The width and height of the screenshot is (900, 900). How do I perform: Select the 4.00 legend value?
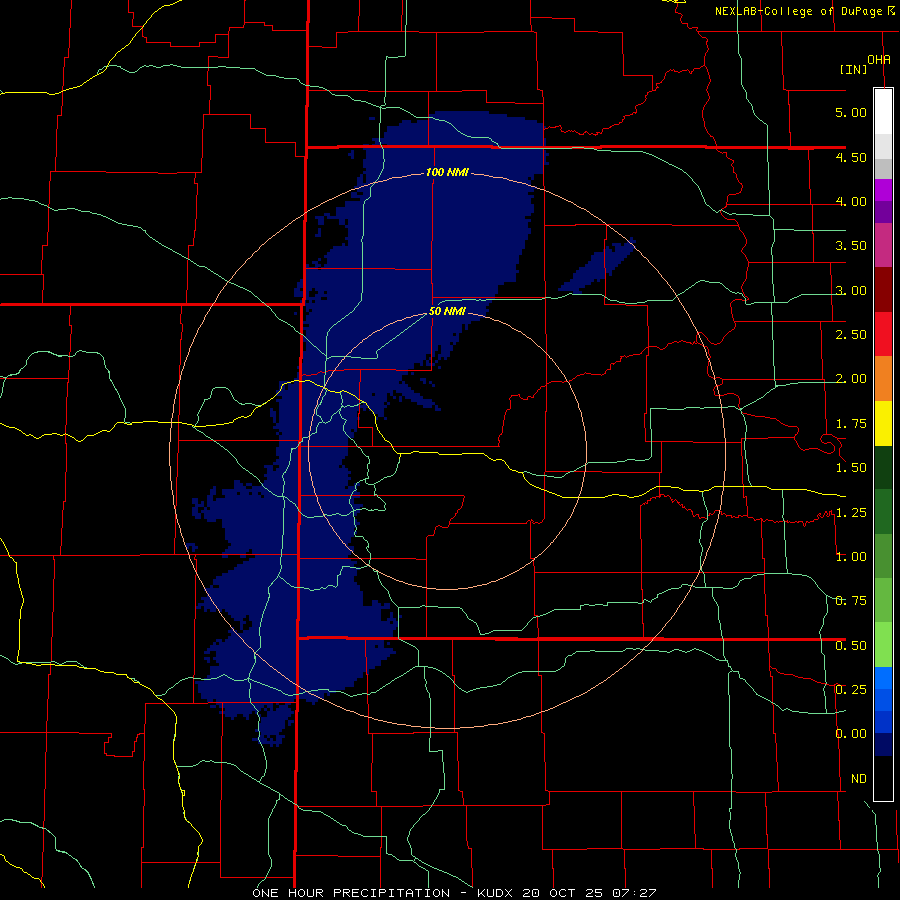[x=851, y=201]
